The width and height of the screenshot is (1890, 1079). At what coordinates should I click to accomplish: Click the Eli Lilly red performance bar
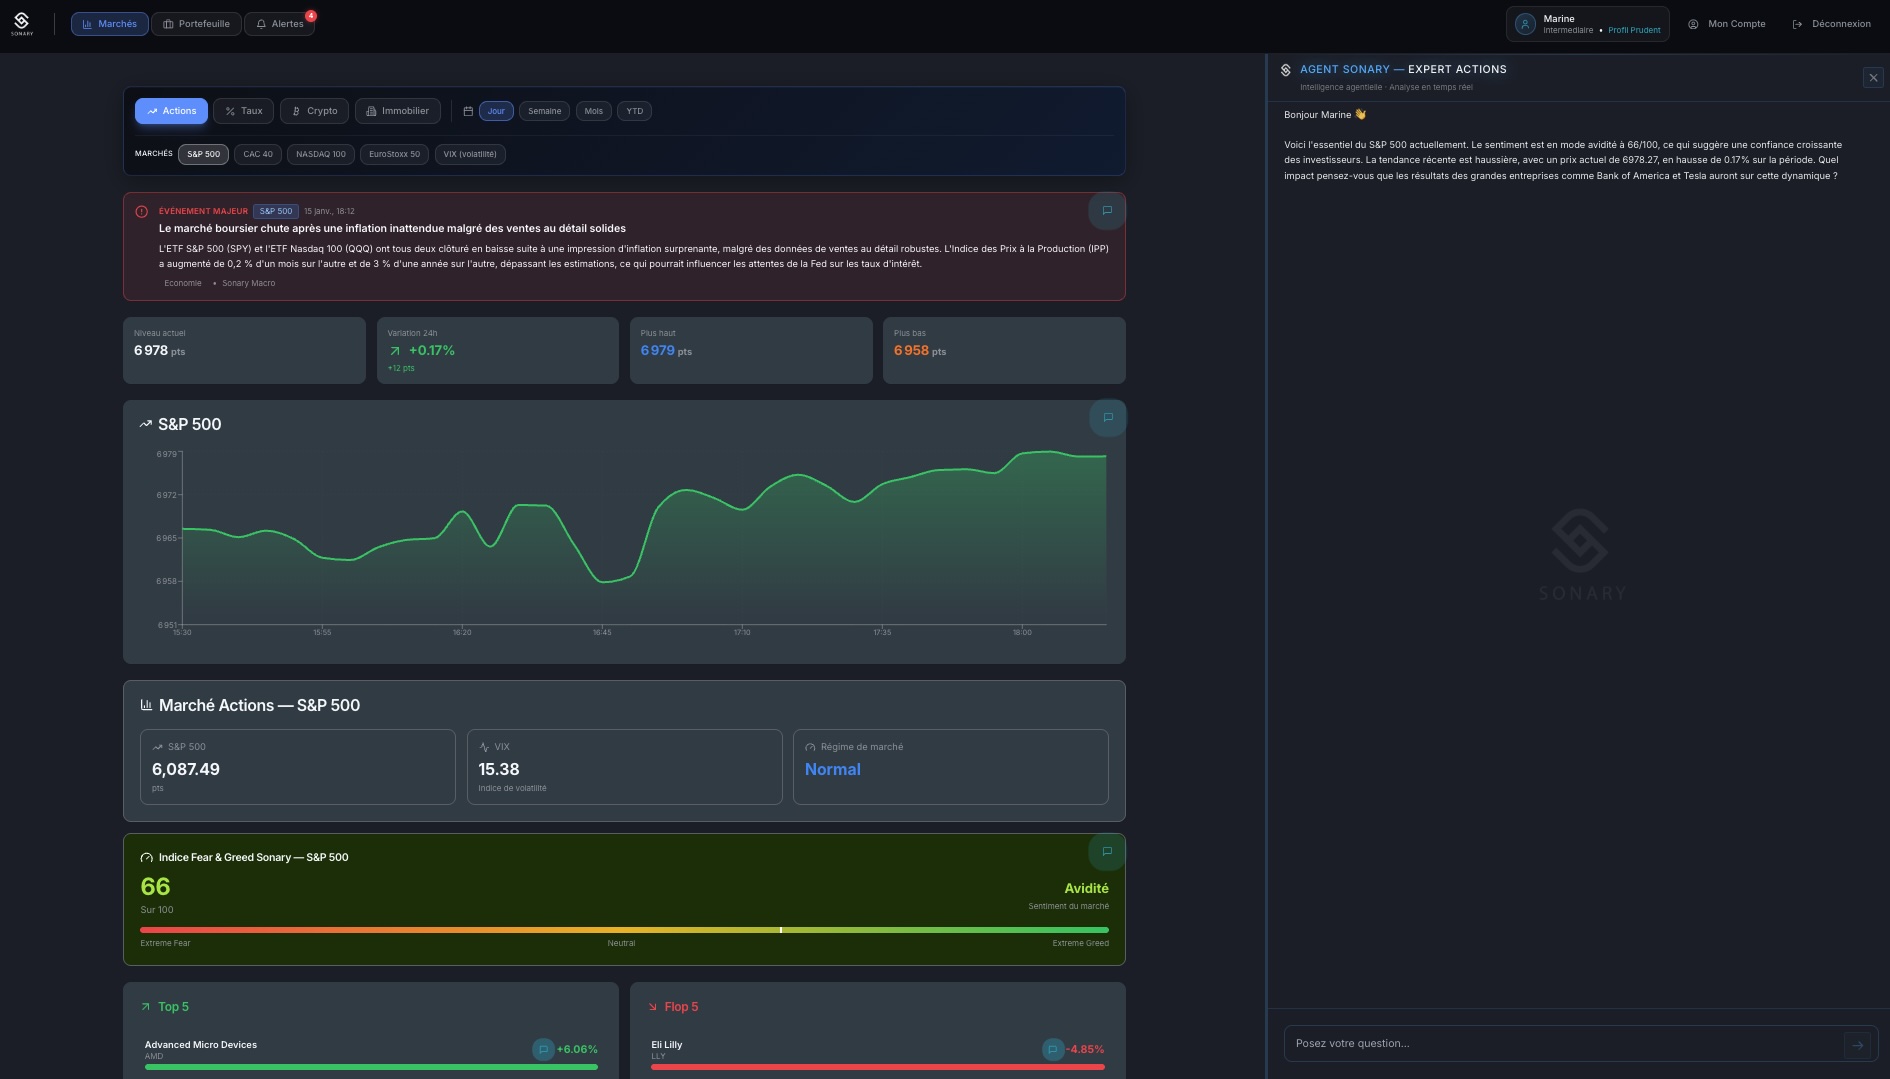[x=878, y=1067]
